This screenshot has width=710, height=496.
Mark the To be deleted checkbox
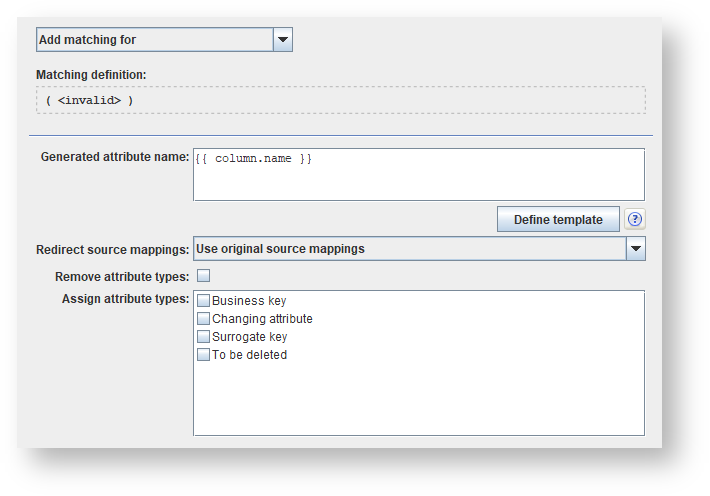(204, 355)
